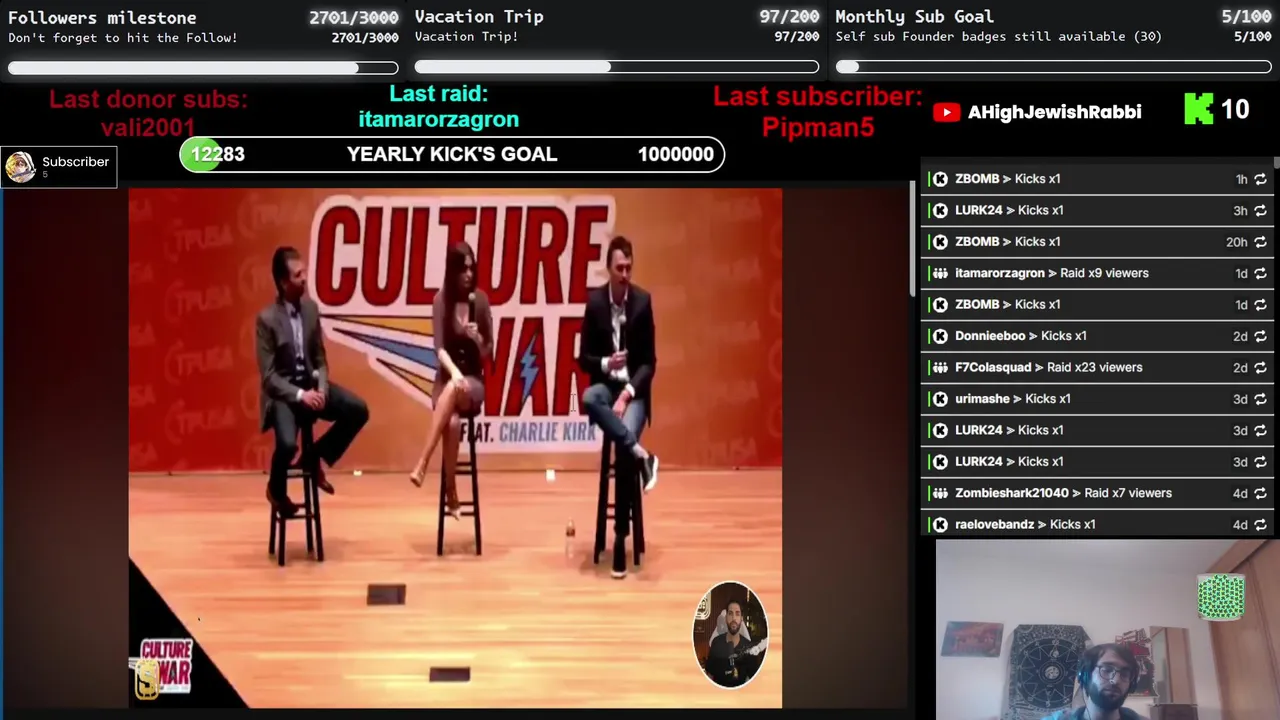
Task: Click the last raid name itamarorzagron
Action: [438, 119]
